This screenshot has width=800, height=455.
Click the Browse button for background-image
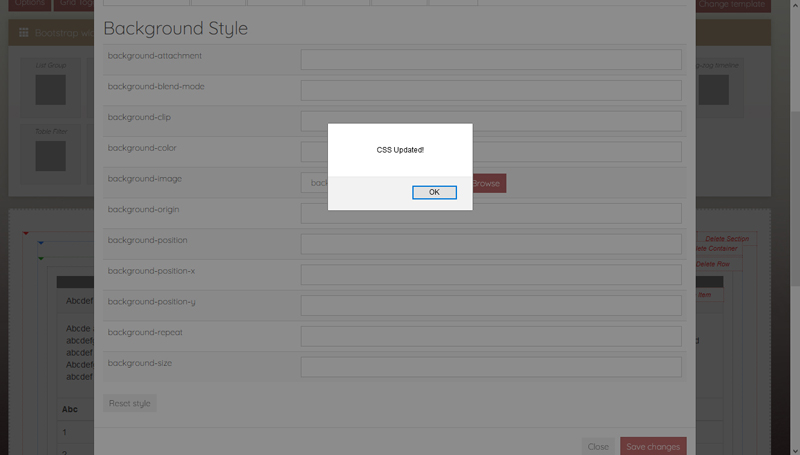click(488, 183)
